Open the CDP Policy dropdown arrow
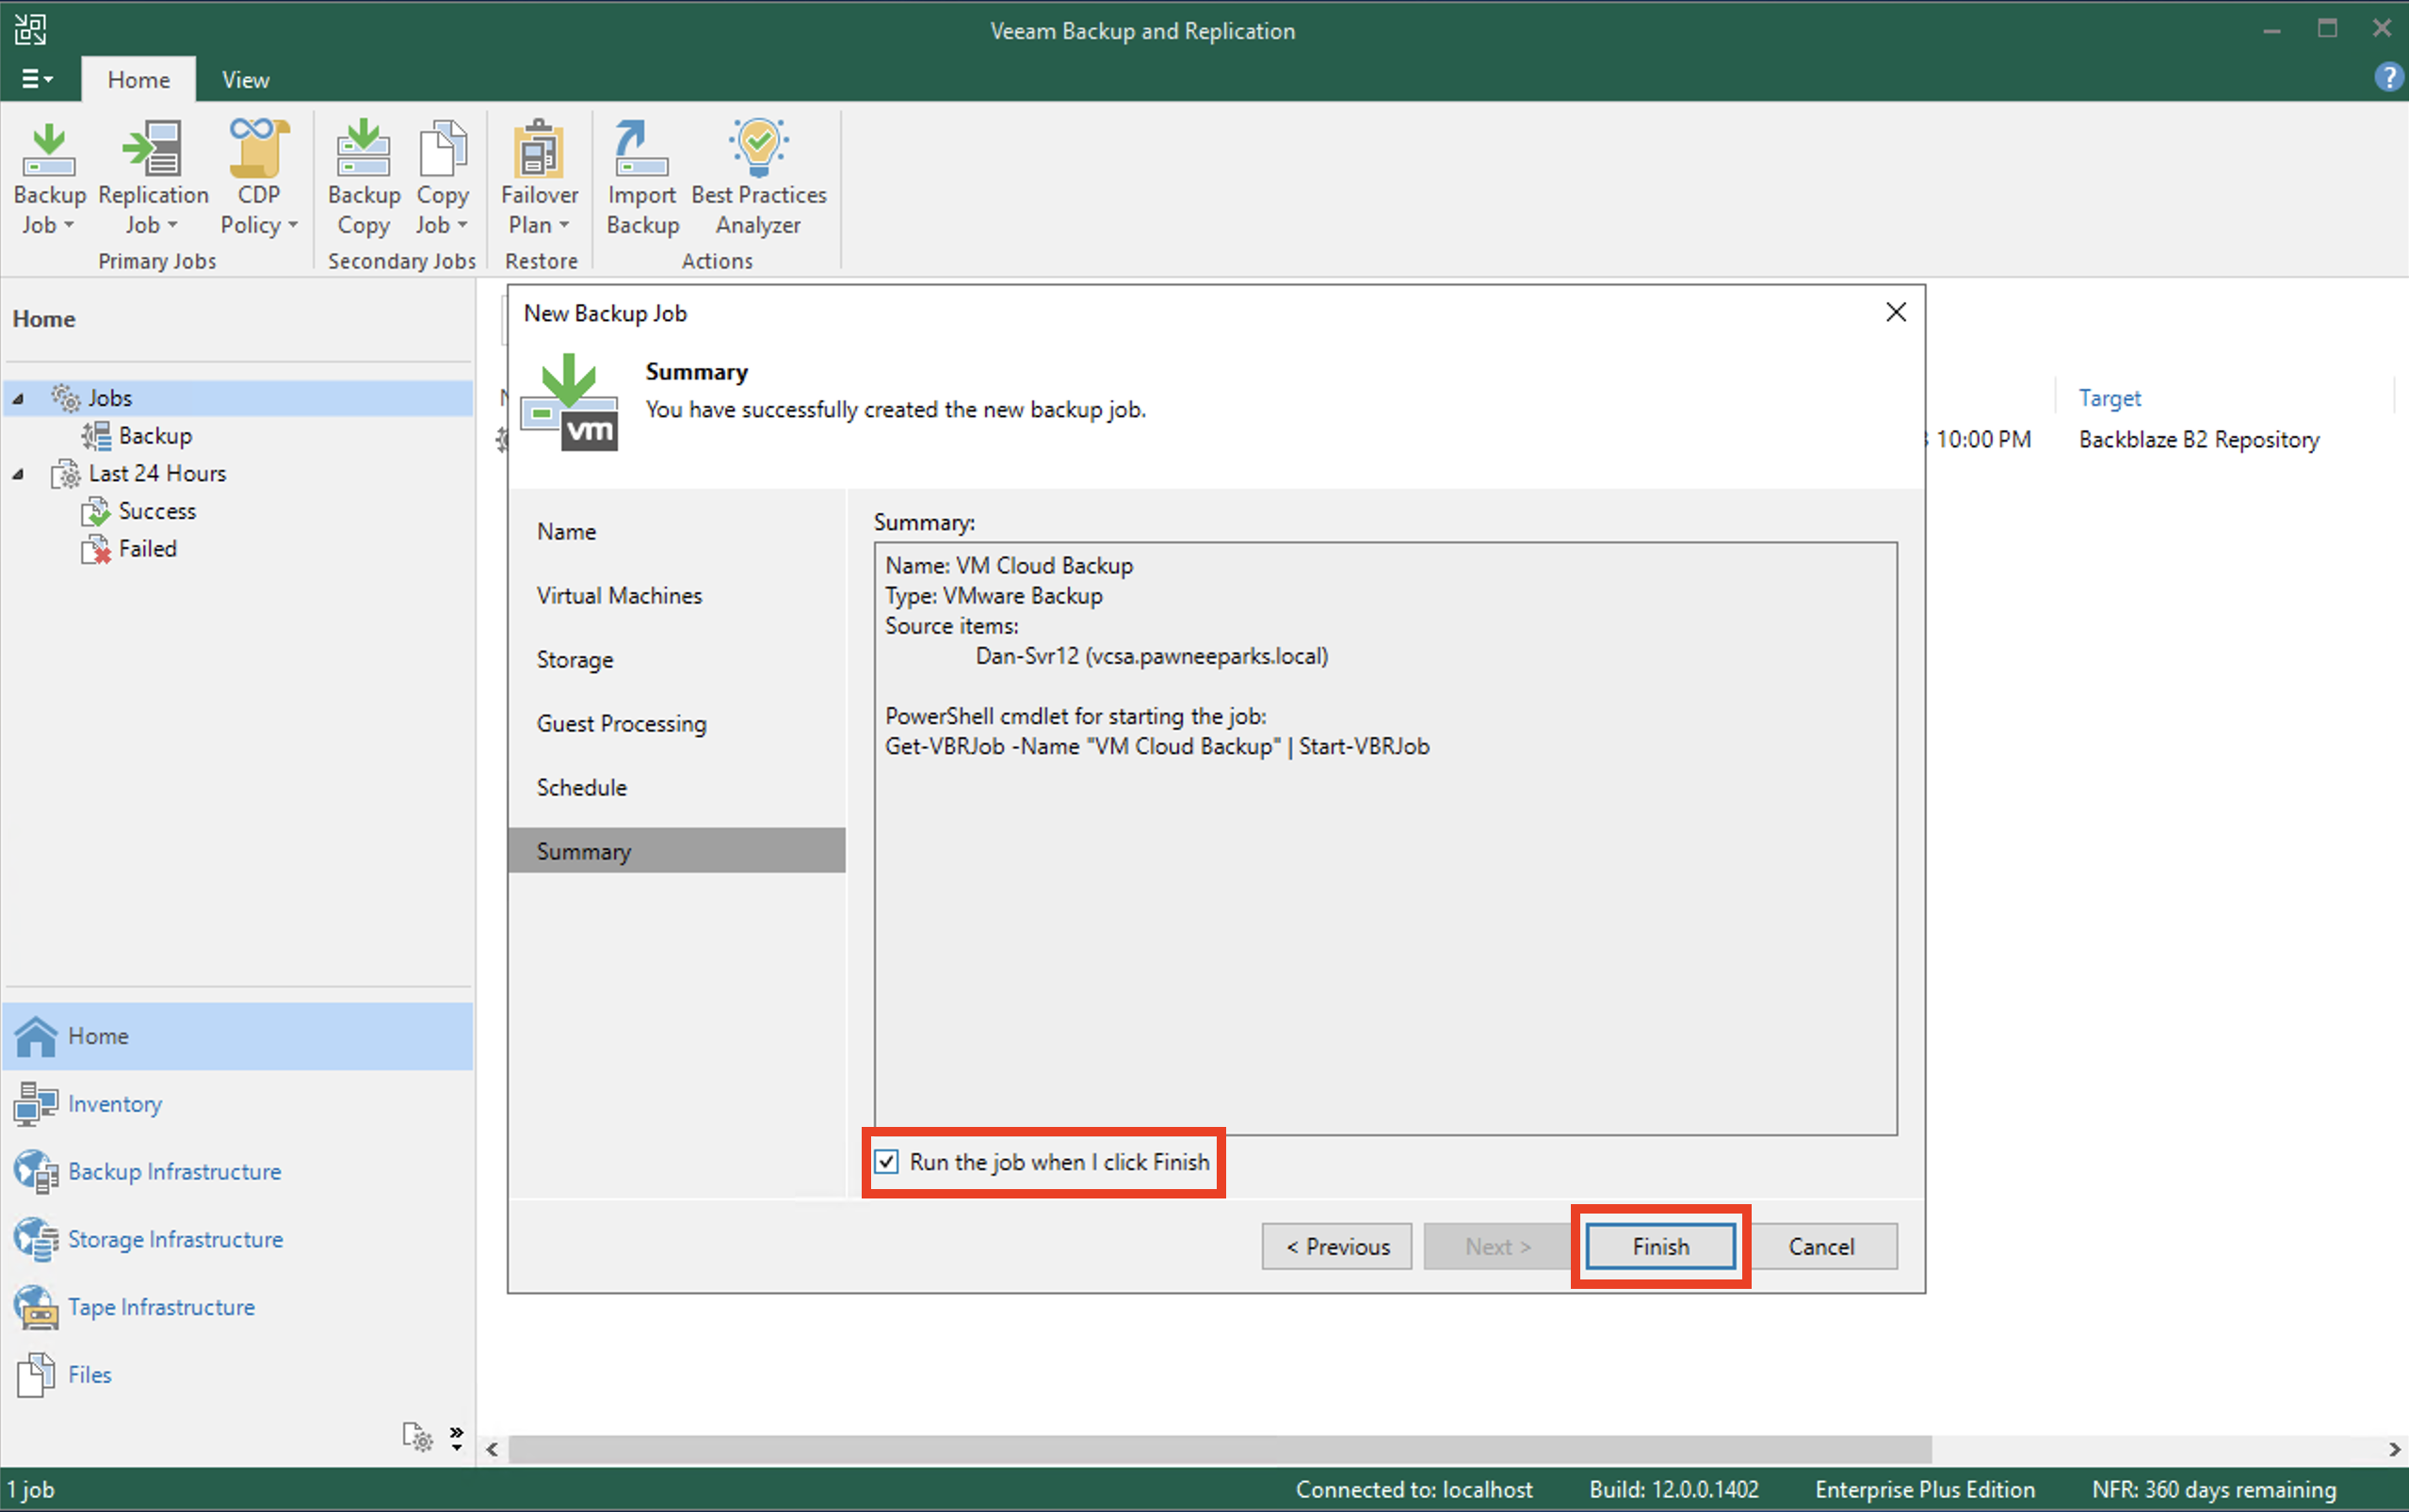The image size is (2409, 1512). pos(293,225)
